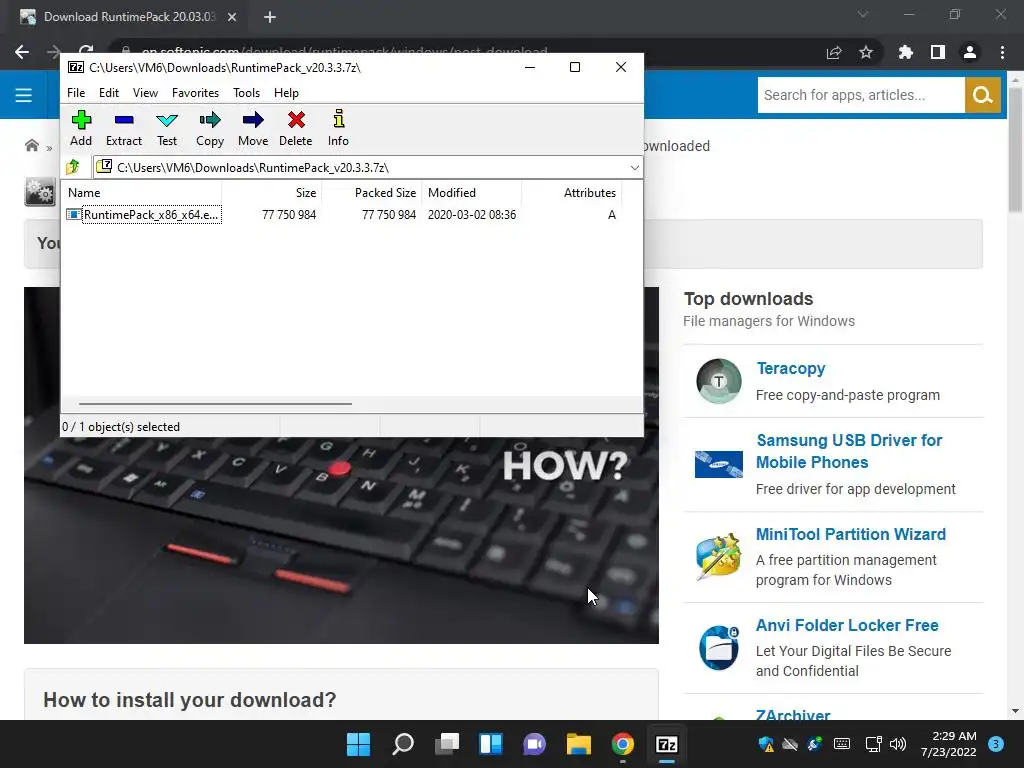1024x768 pixels.
Task: Bookmark this page with the star icon
Action: (x=866, y=52)
